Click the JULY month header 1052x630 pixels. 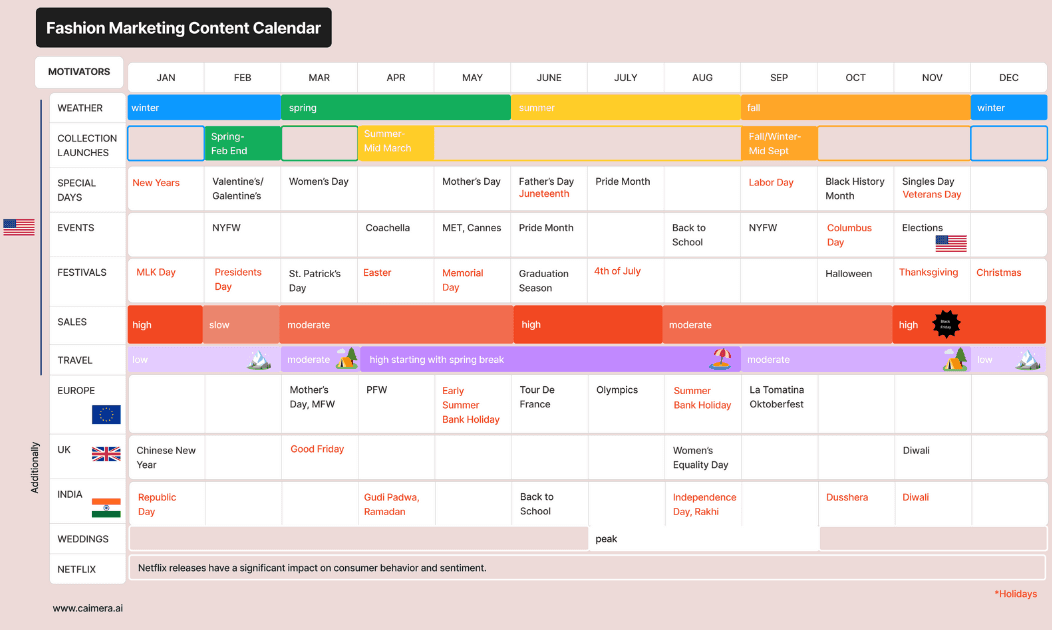tap(625, 78)
